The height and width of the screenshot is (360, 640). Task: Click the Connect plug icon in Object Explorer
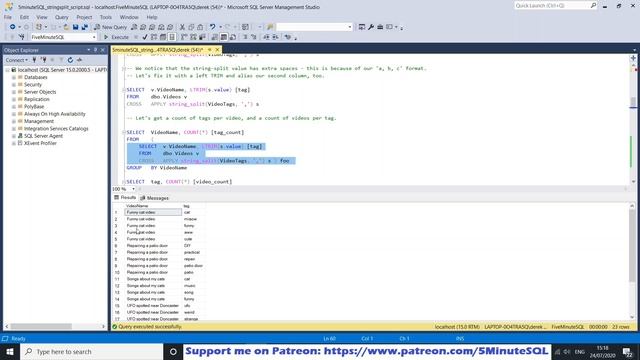coord(34,60)
